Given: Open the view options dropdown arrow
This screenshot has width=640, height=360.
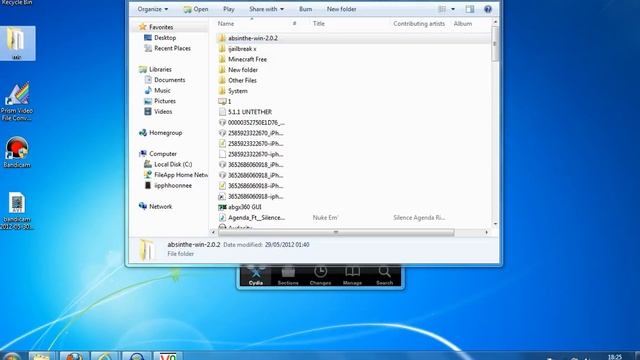Looking at the screenshot, I should 453,9.
